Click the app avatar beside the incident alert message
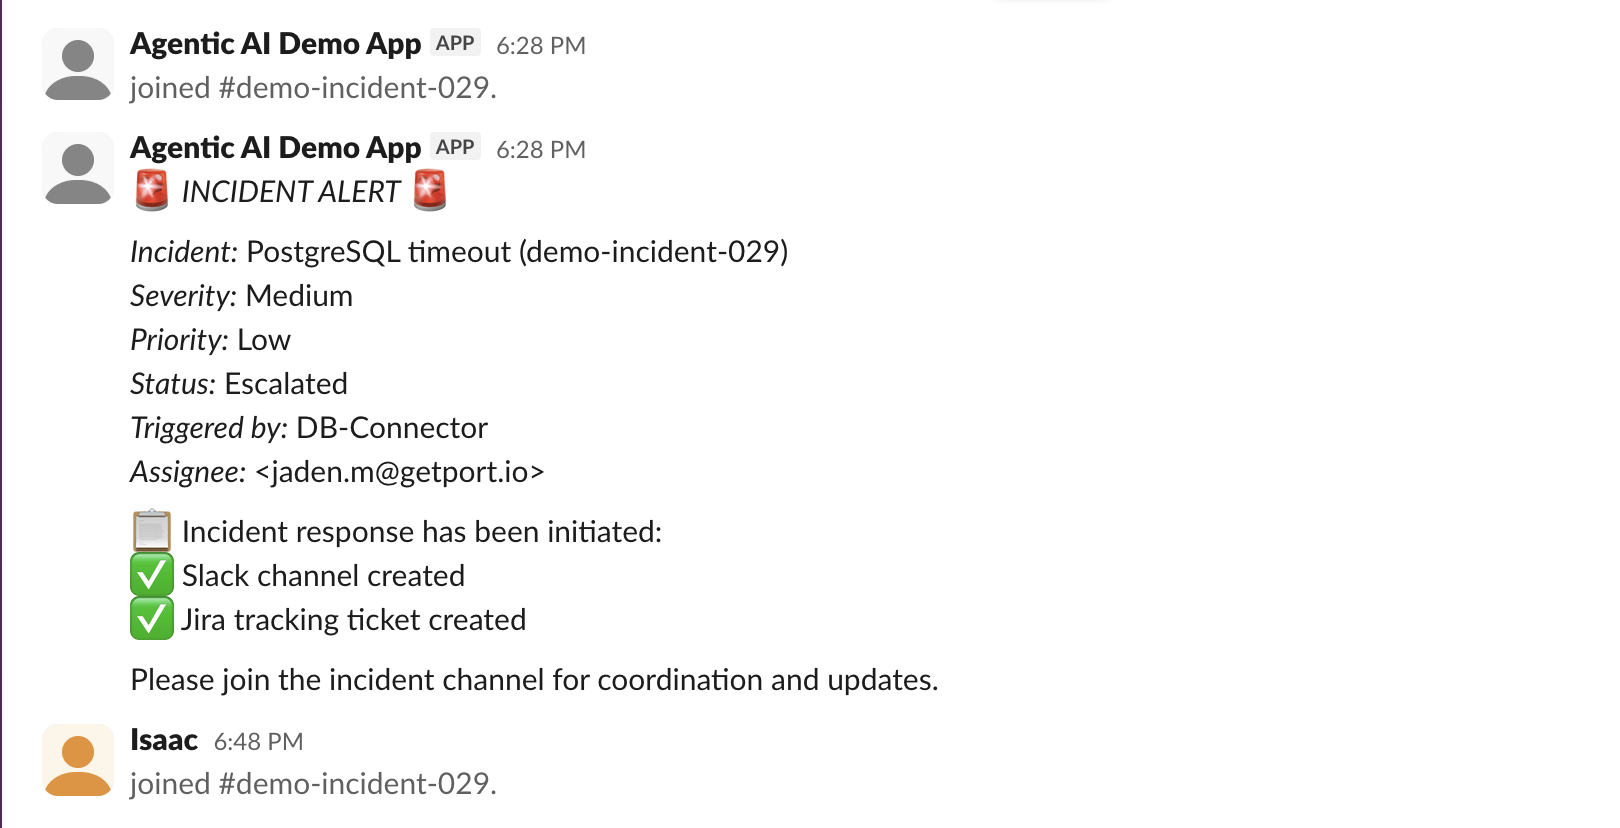Screen dimensions: 1620x828 78,169
